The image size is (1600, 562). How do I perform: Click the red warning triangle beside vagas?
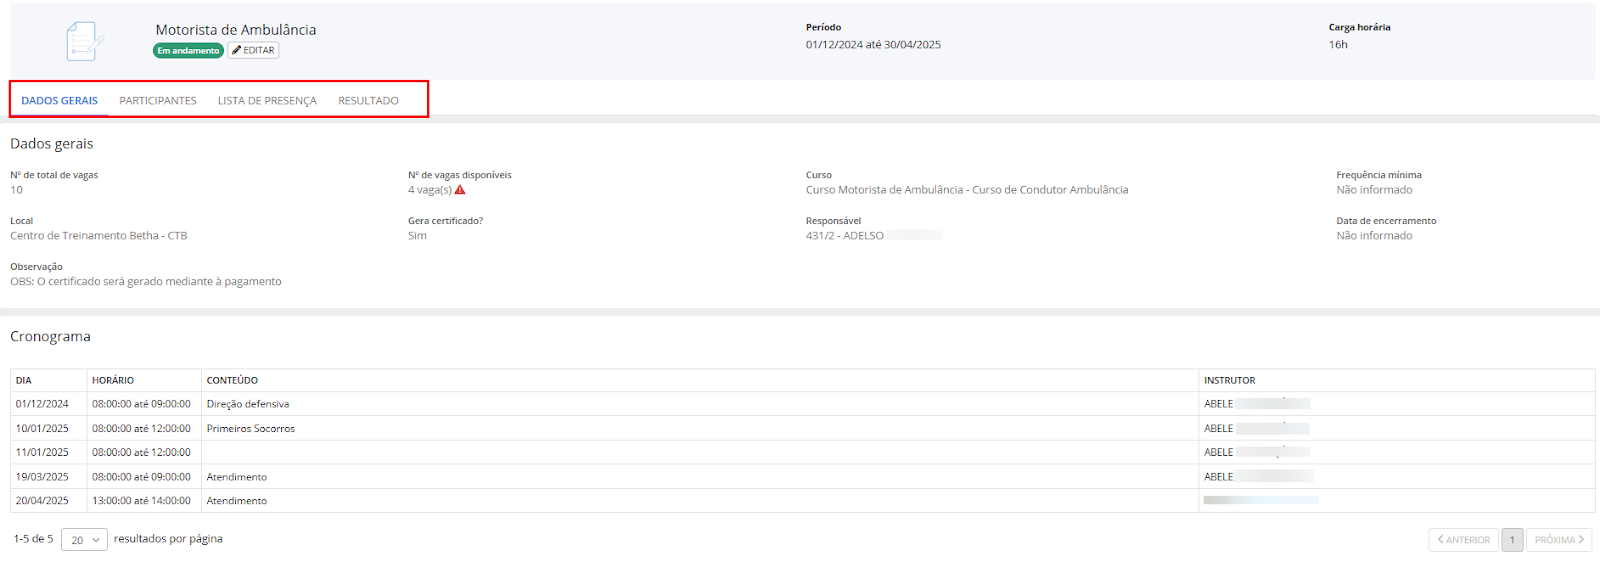pyautogui.click(x=460, y=190)
